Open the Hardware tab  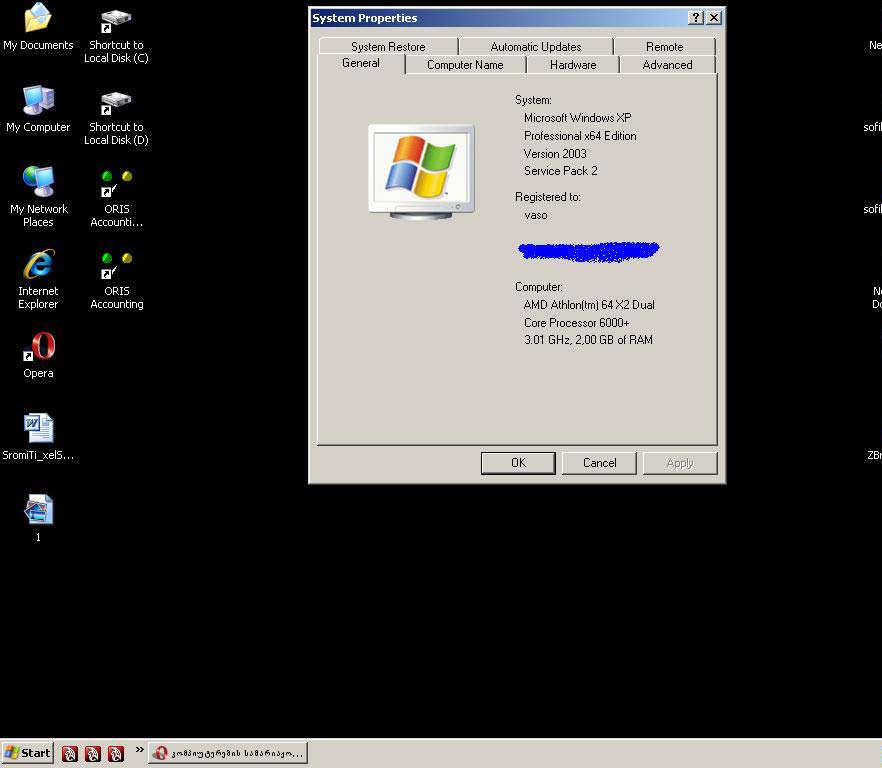573,65
